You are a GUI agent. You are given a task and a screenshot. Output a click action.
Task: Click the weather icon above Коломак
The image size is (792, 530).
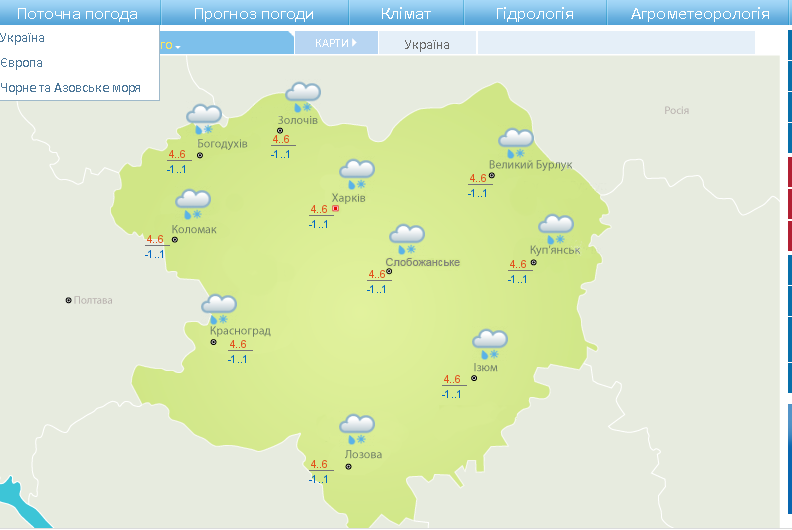(x=193, y=205)
